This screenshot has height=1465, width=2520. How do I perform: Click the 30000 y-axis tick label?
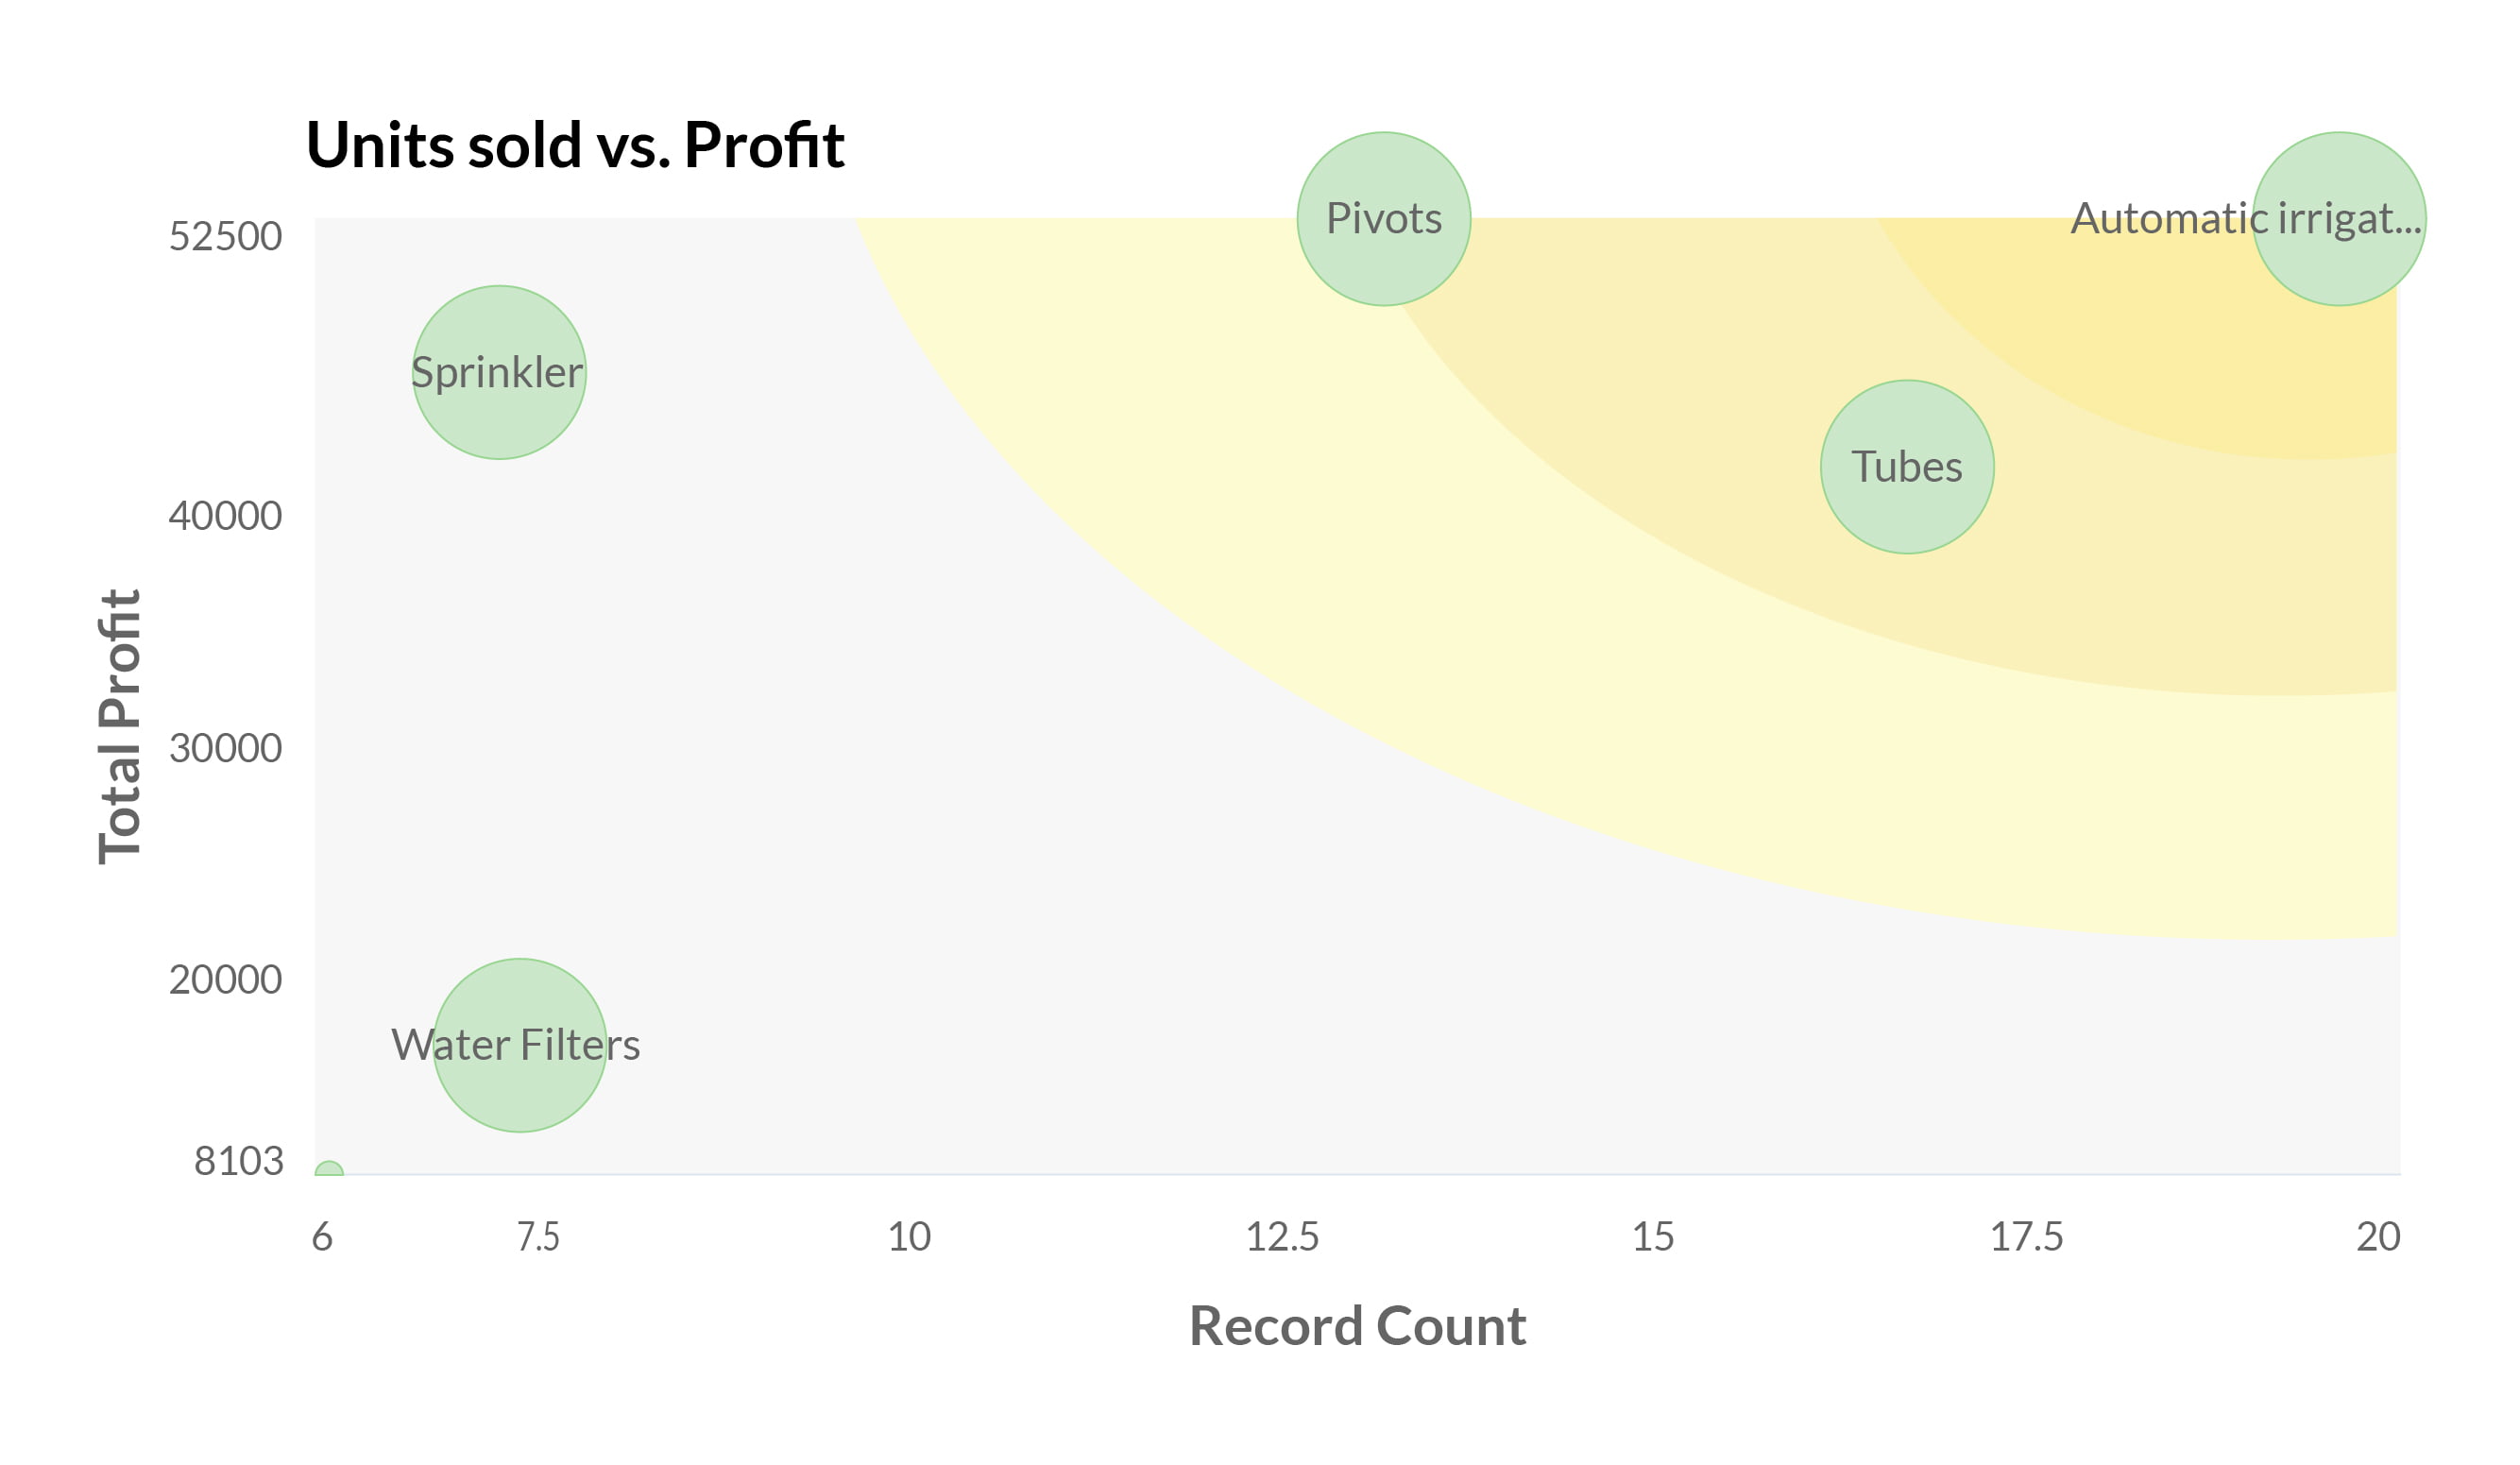pos(225,748)
